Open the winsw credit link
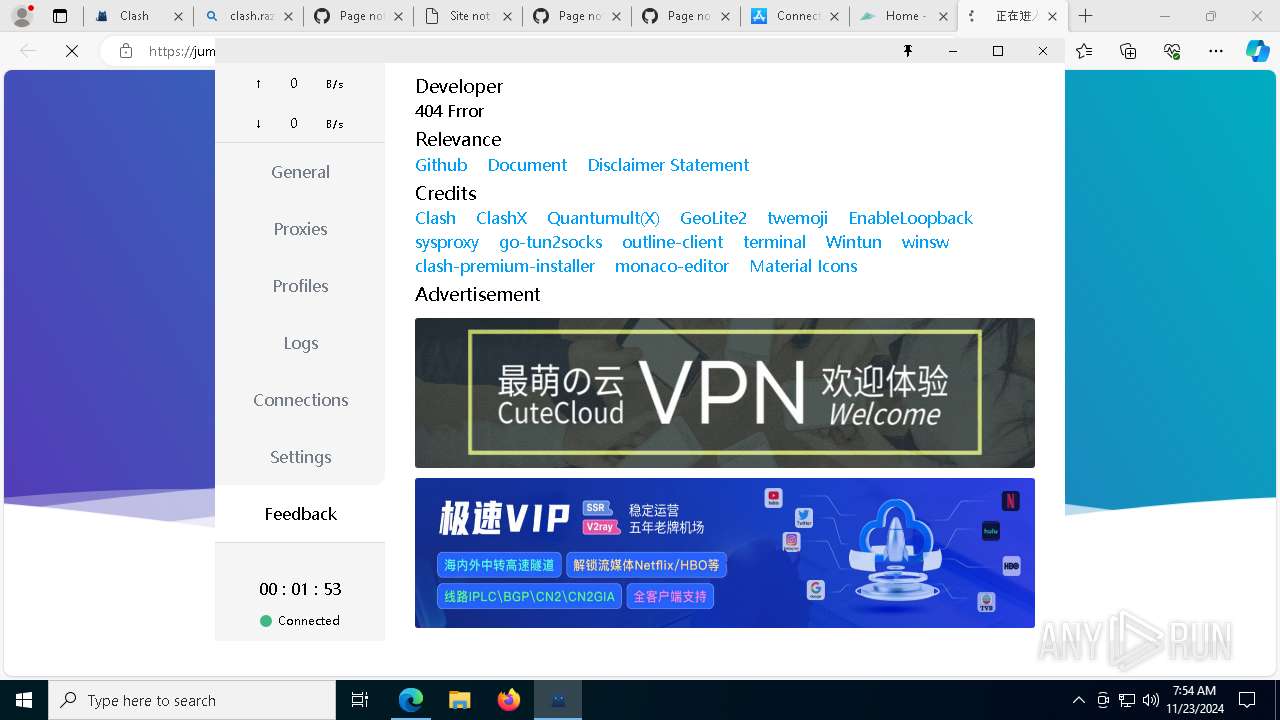This screenshot has height=720, width=1280. (x=925, y=242)
